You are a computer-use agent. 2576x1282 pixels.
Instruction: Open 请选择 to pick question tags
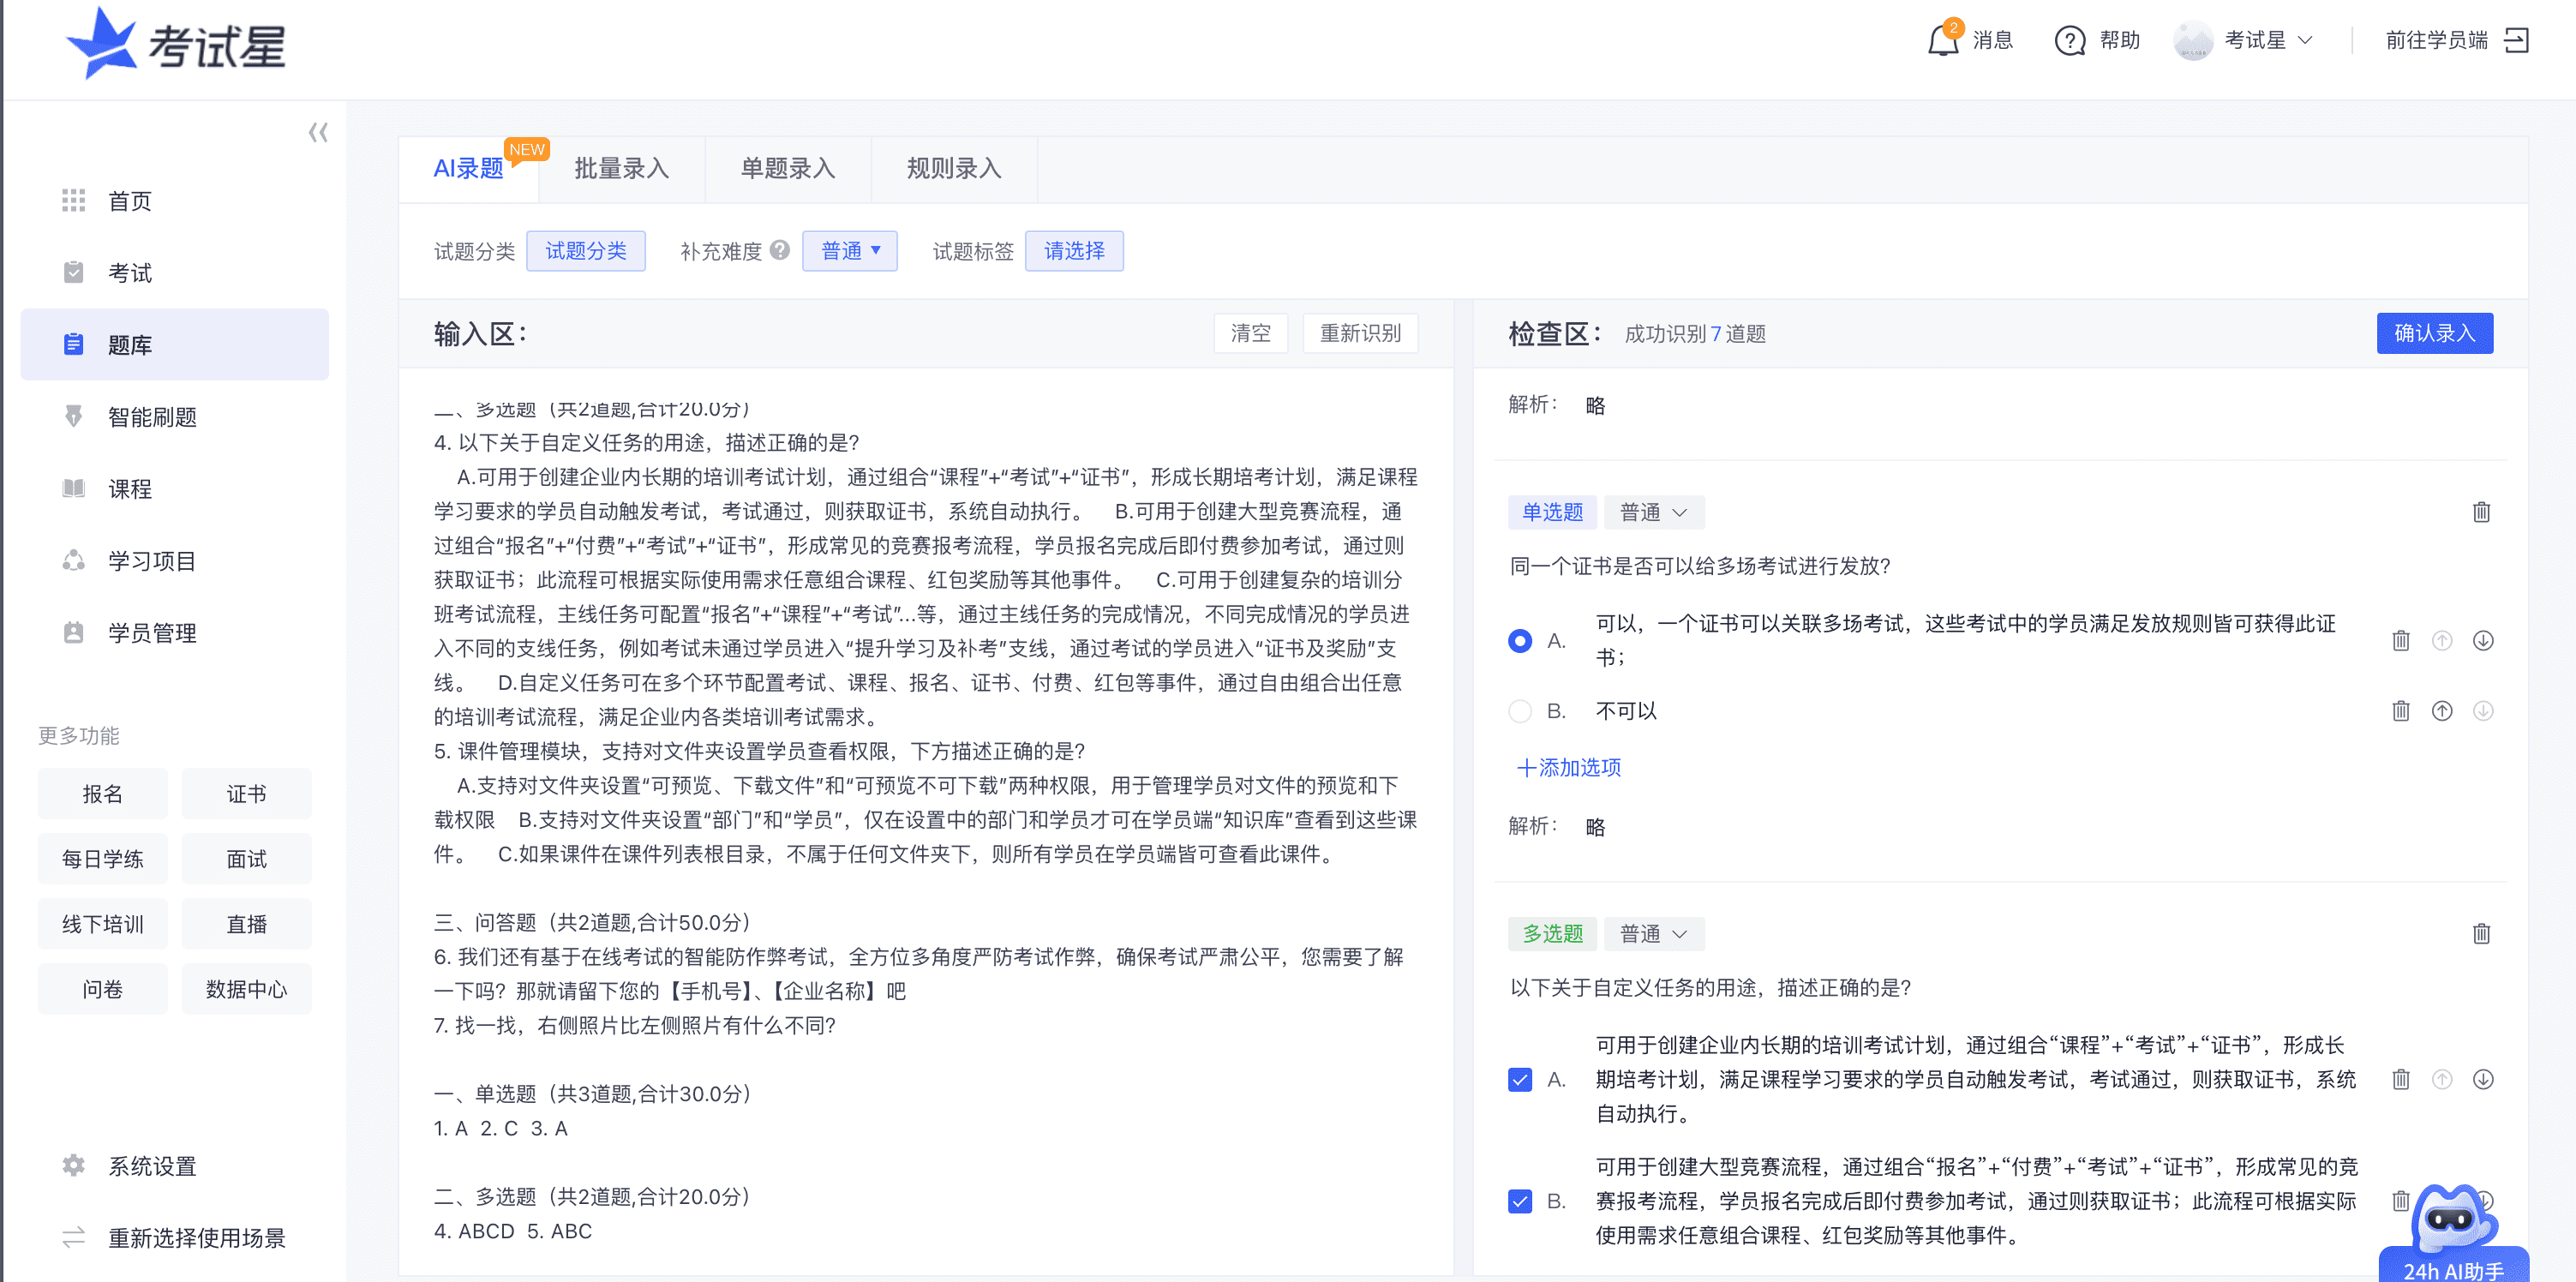pos(1074,251)
